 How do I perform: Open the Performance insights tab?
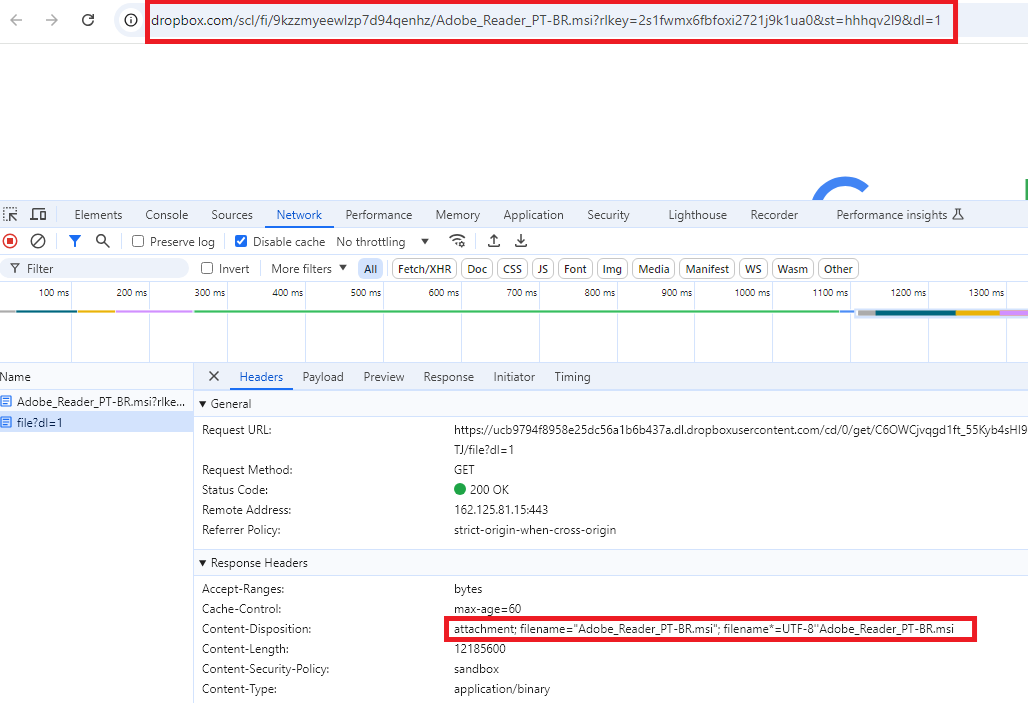pos(892,214)
